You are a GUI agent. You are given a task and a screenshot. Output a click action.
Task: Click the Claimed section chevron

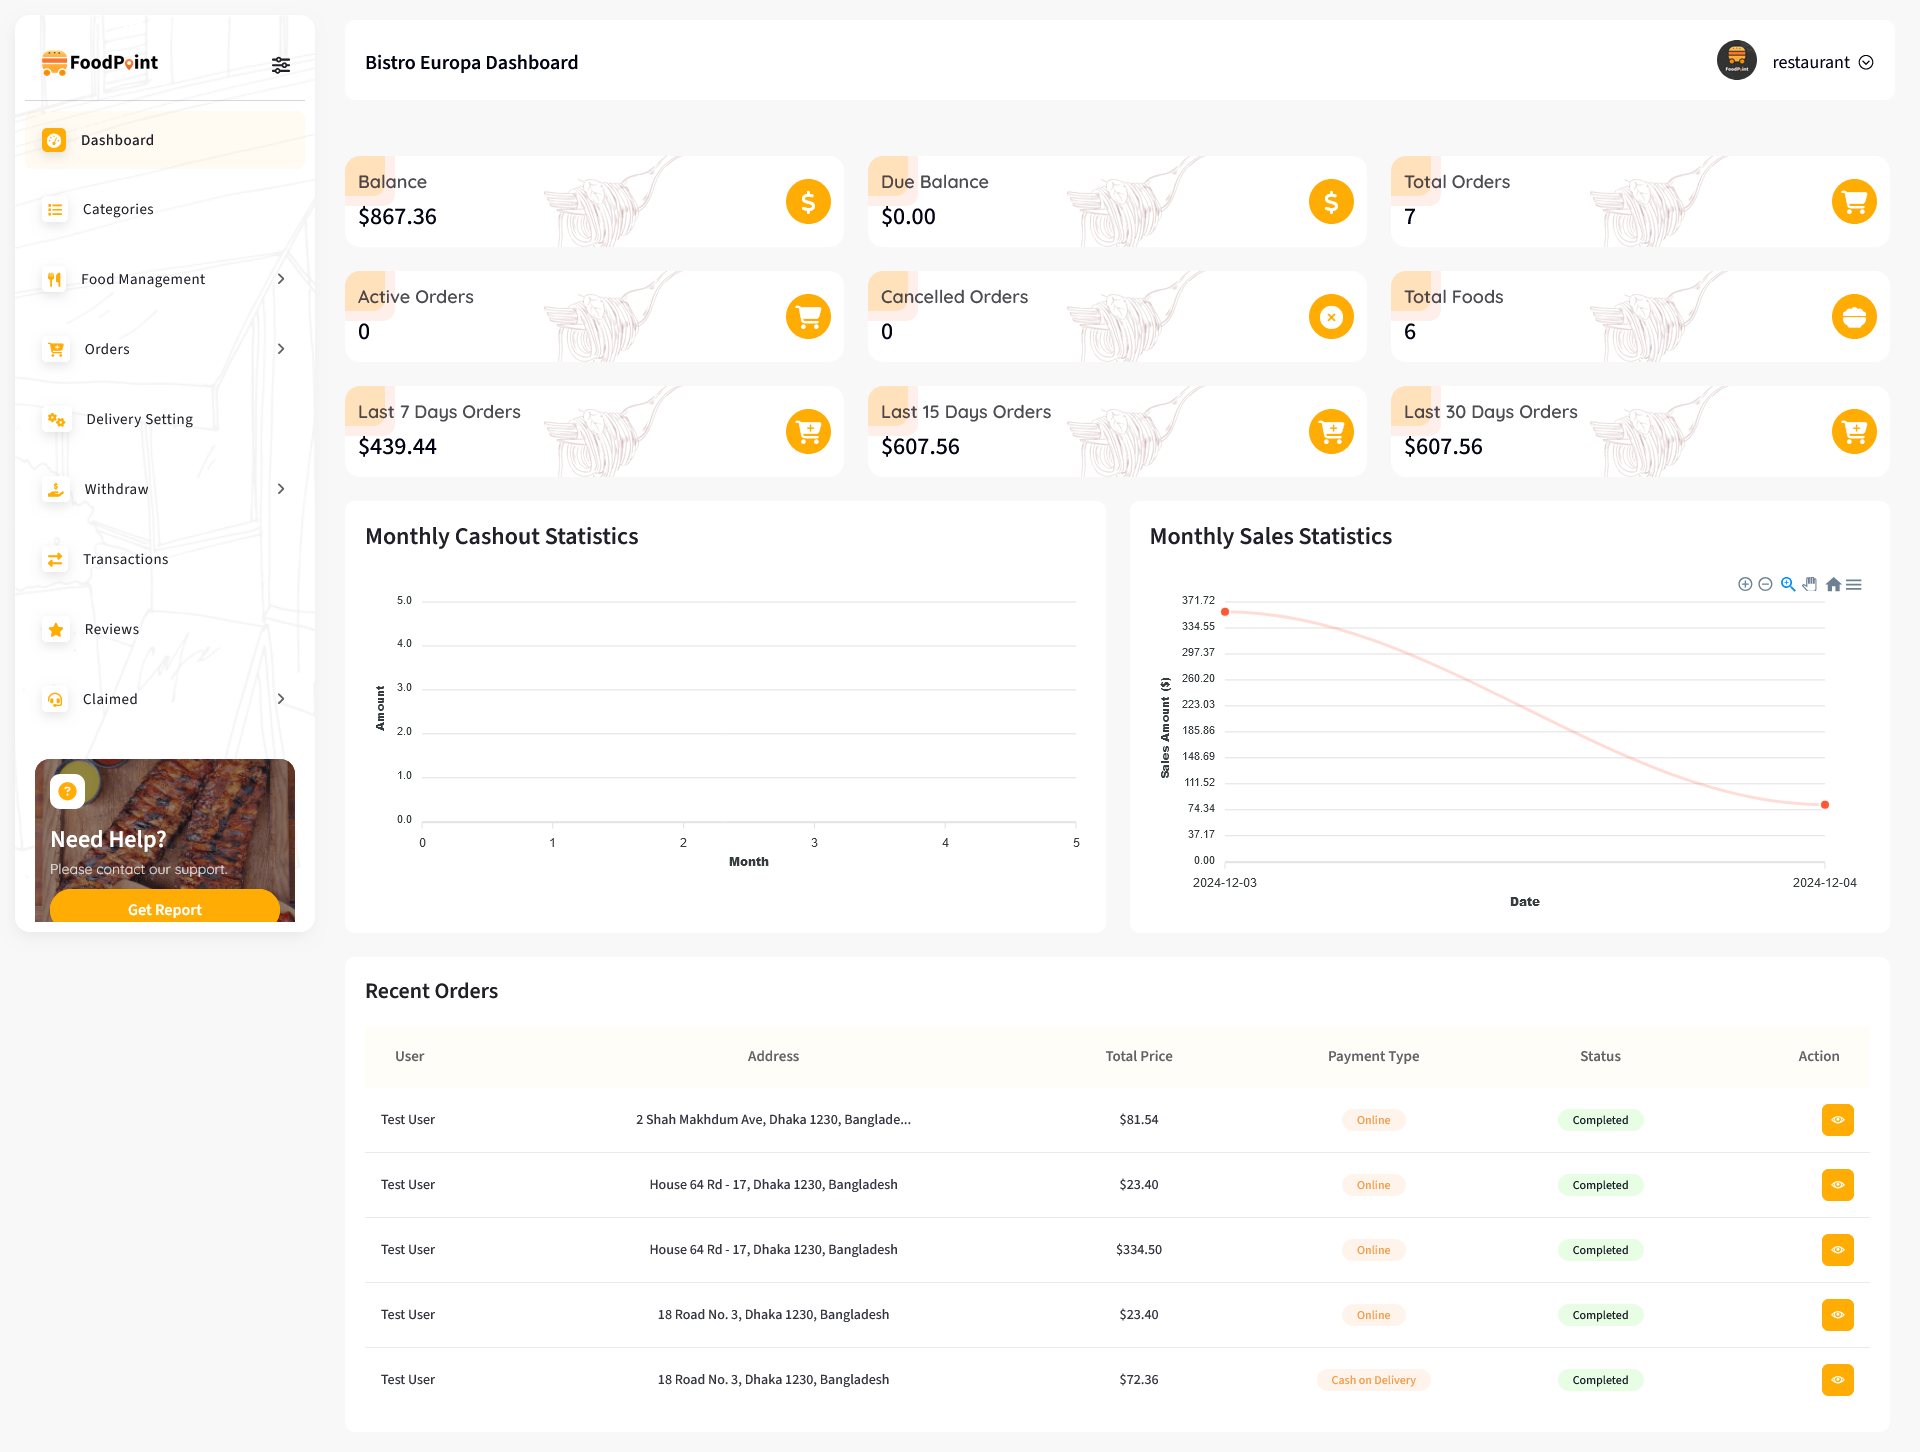[x=281, y=699]
